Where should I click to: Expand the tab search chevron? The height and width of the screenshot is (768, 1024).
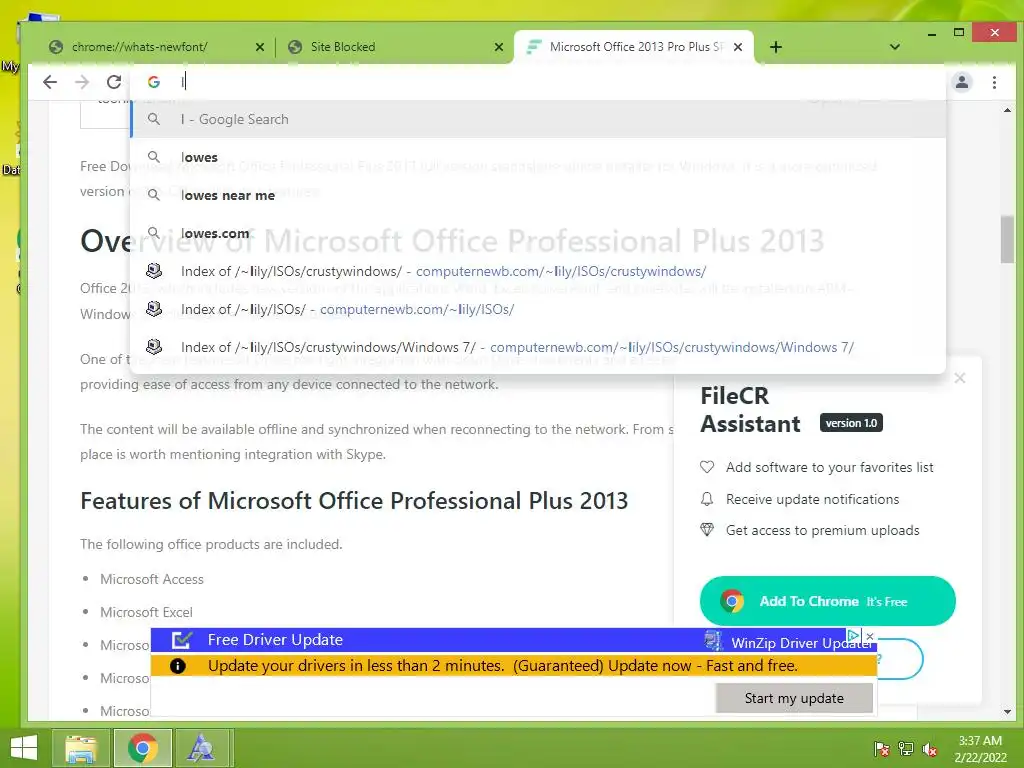[x=895, y=47]
